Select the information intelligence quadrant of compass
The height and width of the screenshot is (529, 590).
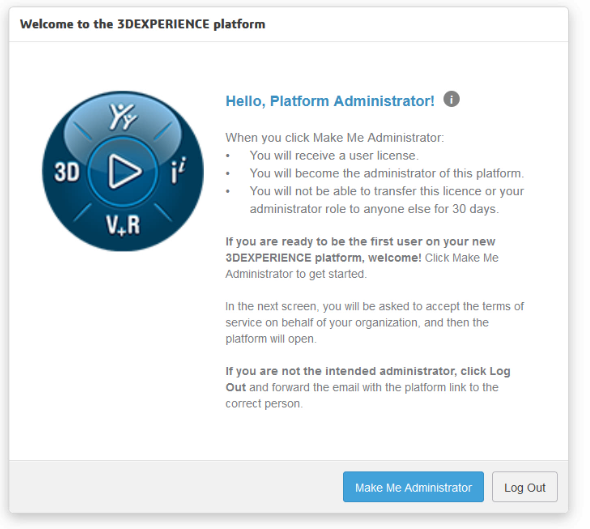(x=178, y=171)
